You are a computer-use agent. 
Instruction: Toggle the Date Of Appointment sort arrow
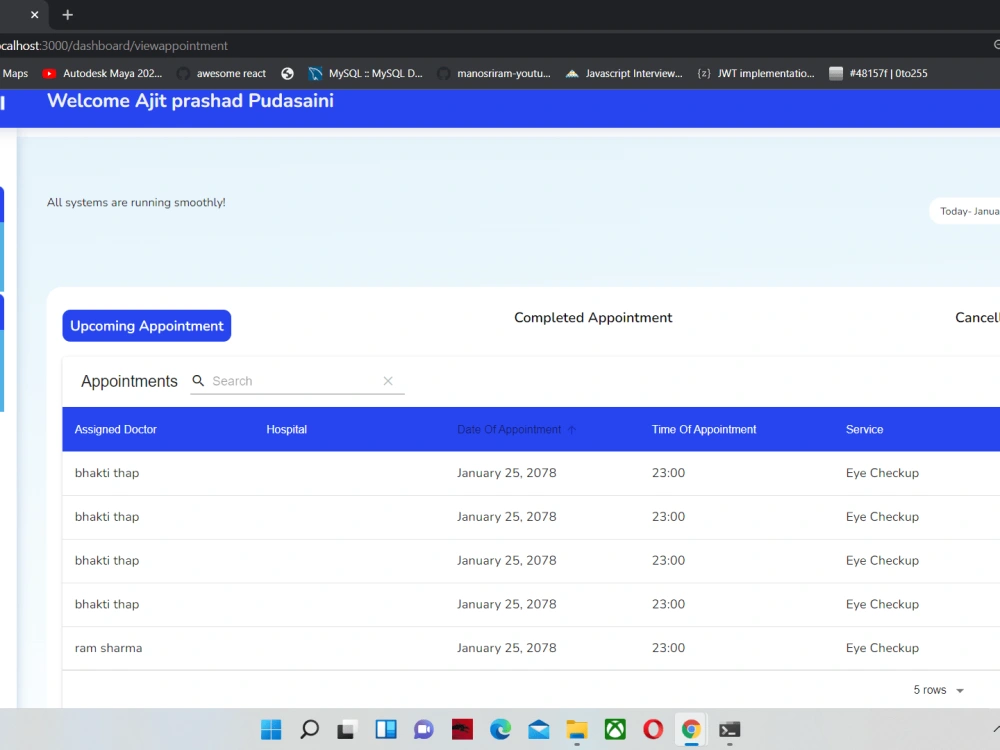[571, 429]
